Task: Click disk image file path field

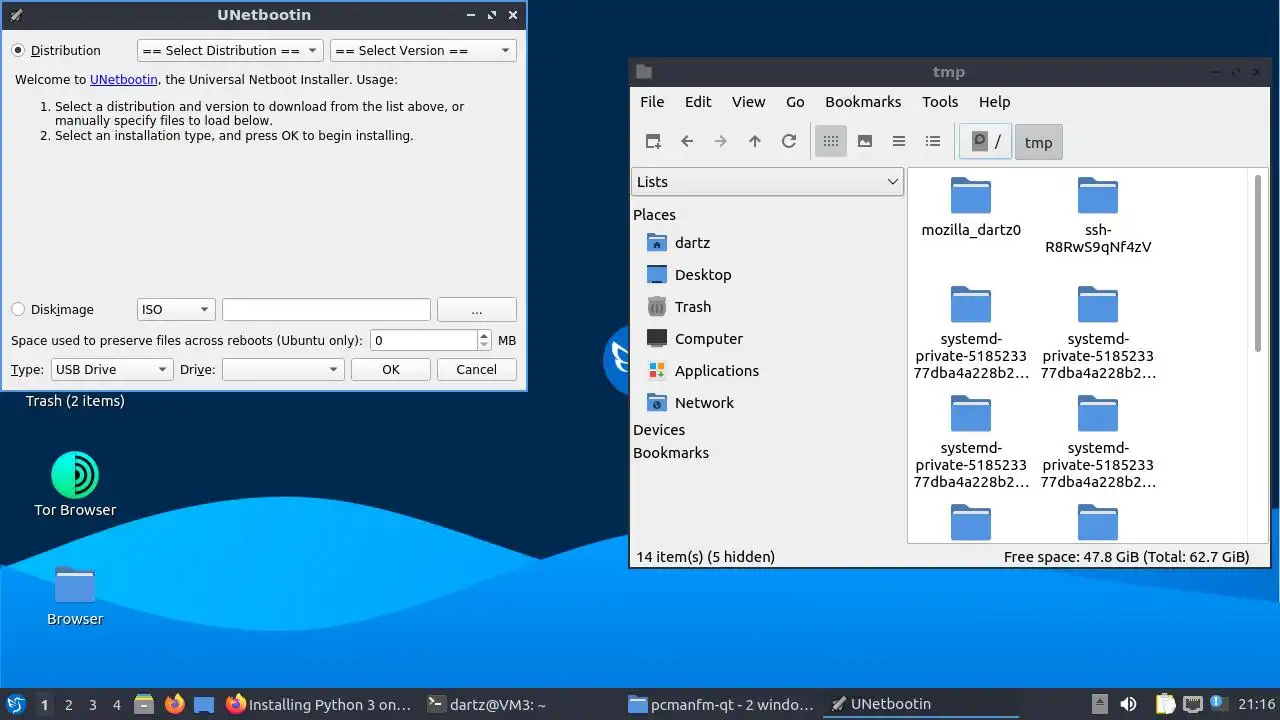Action: 326,310
